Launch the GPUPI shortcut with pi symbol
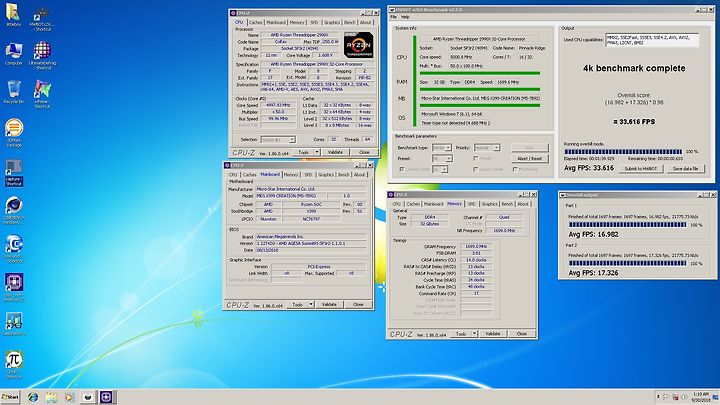The height and width of the screenshot is (405, 720). 14,365
